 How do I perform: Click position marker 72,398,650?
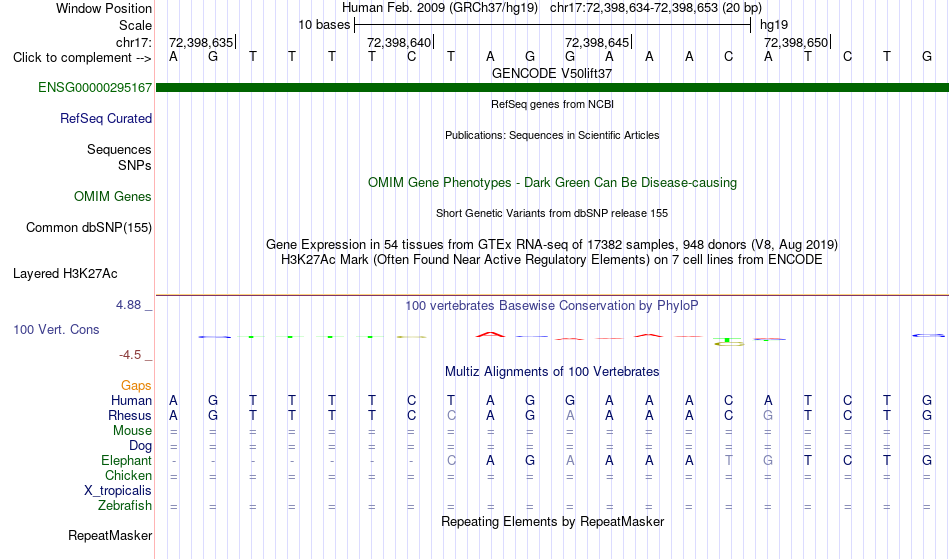(796, 42)
